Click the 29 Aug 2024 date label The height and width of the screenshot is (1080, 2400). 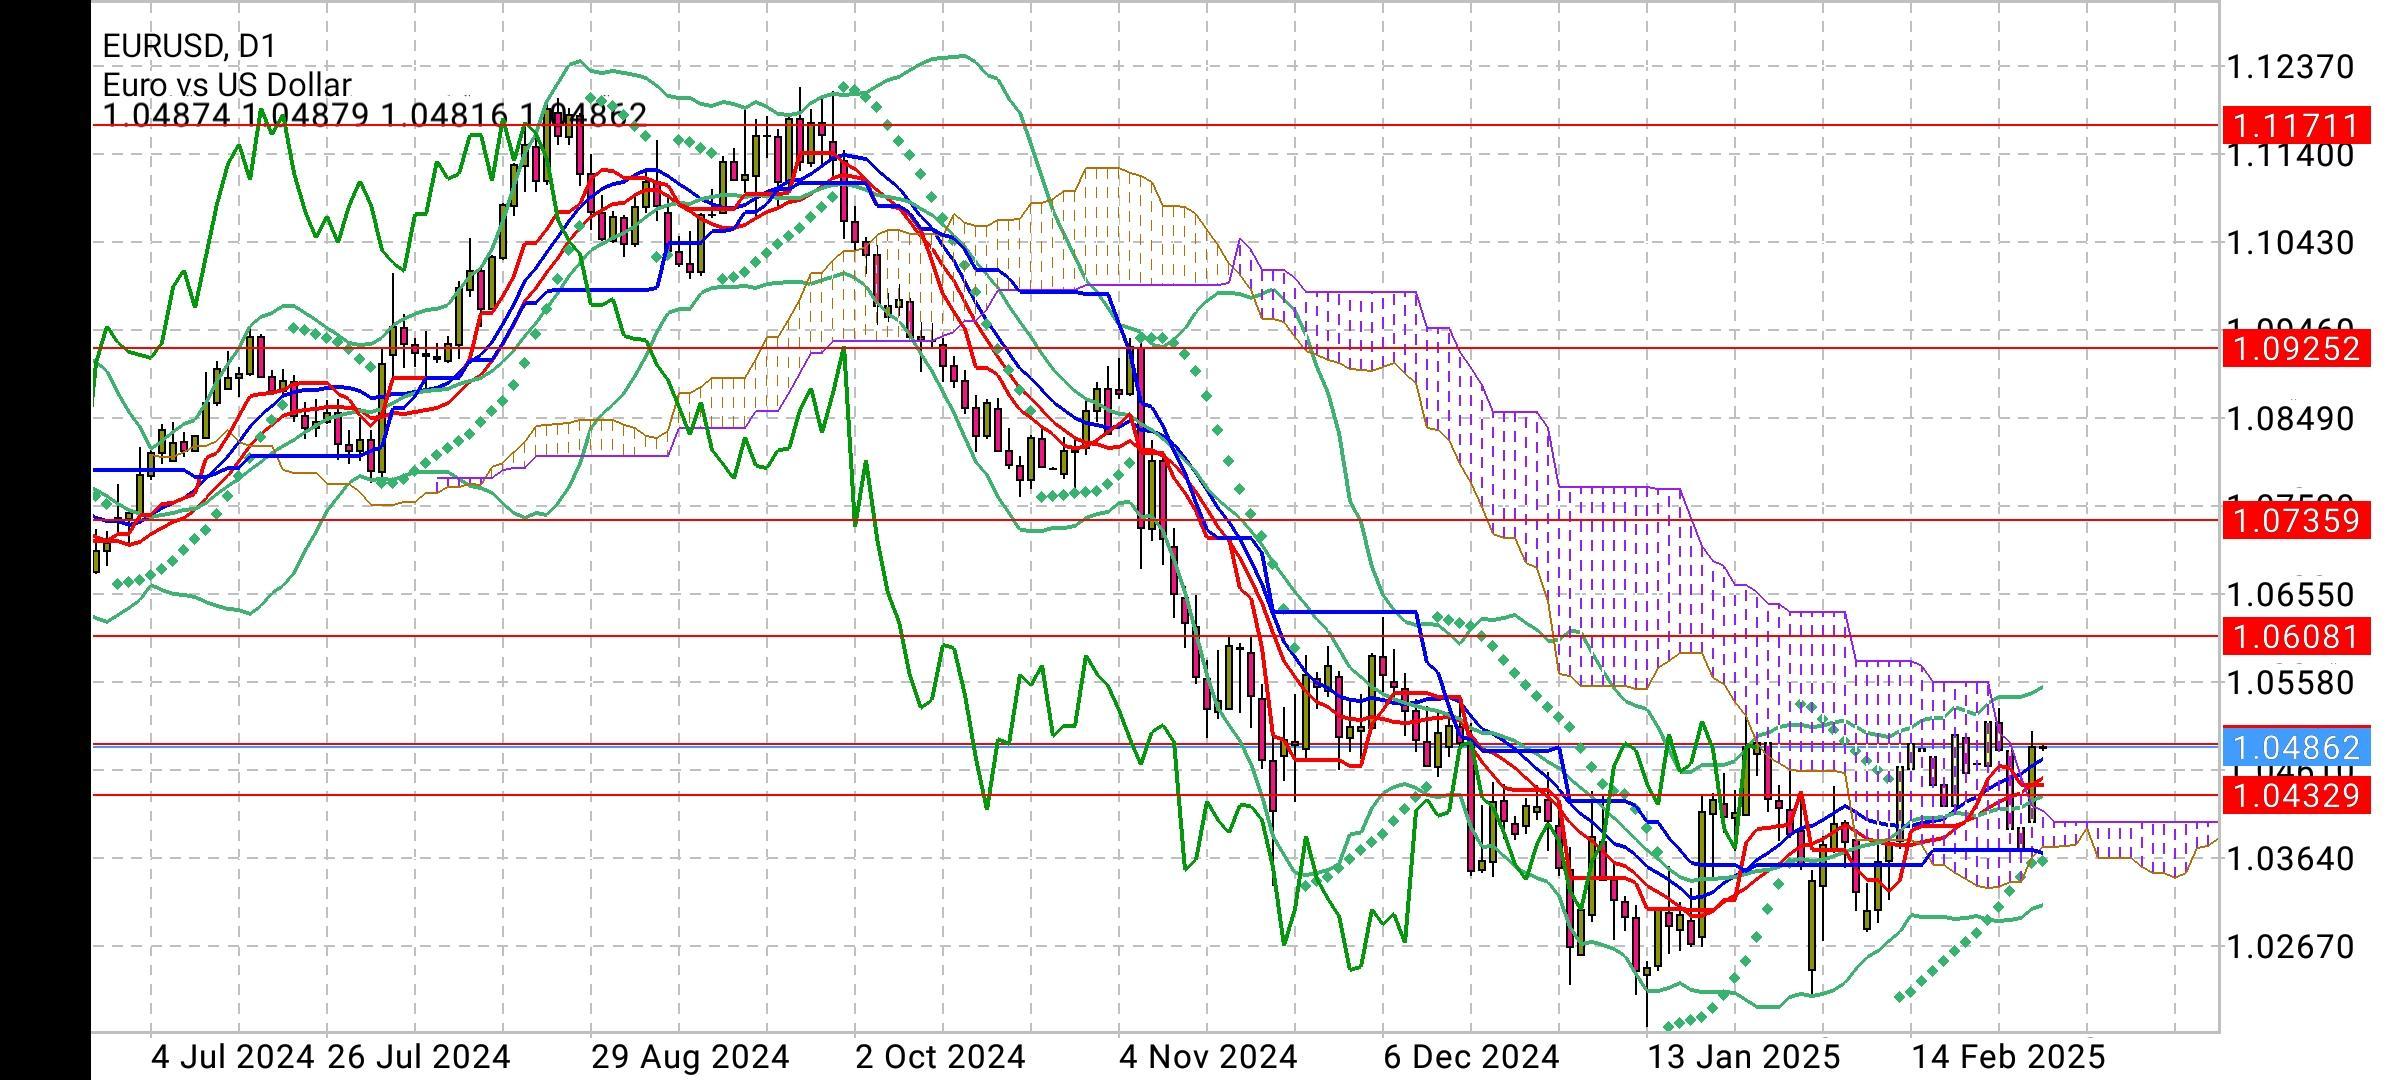click(x=690, y=1057)
